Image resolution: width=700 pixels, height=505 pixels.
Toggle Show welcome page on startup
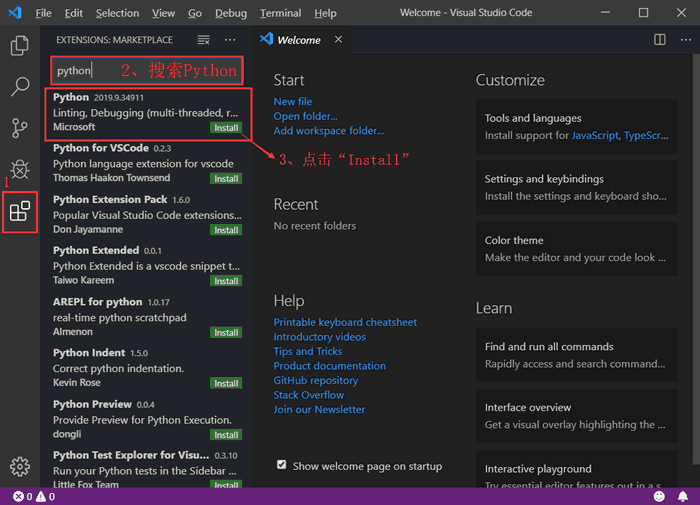pyautogui.click(x=282, y=465)
